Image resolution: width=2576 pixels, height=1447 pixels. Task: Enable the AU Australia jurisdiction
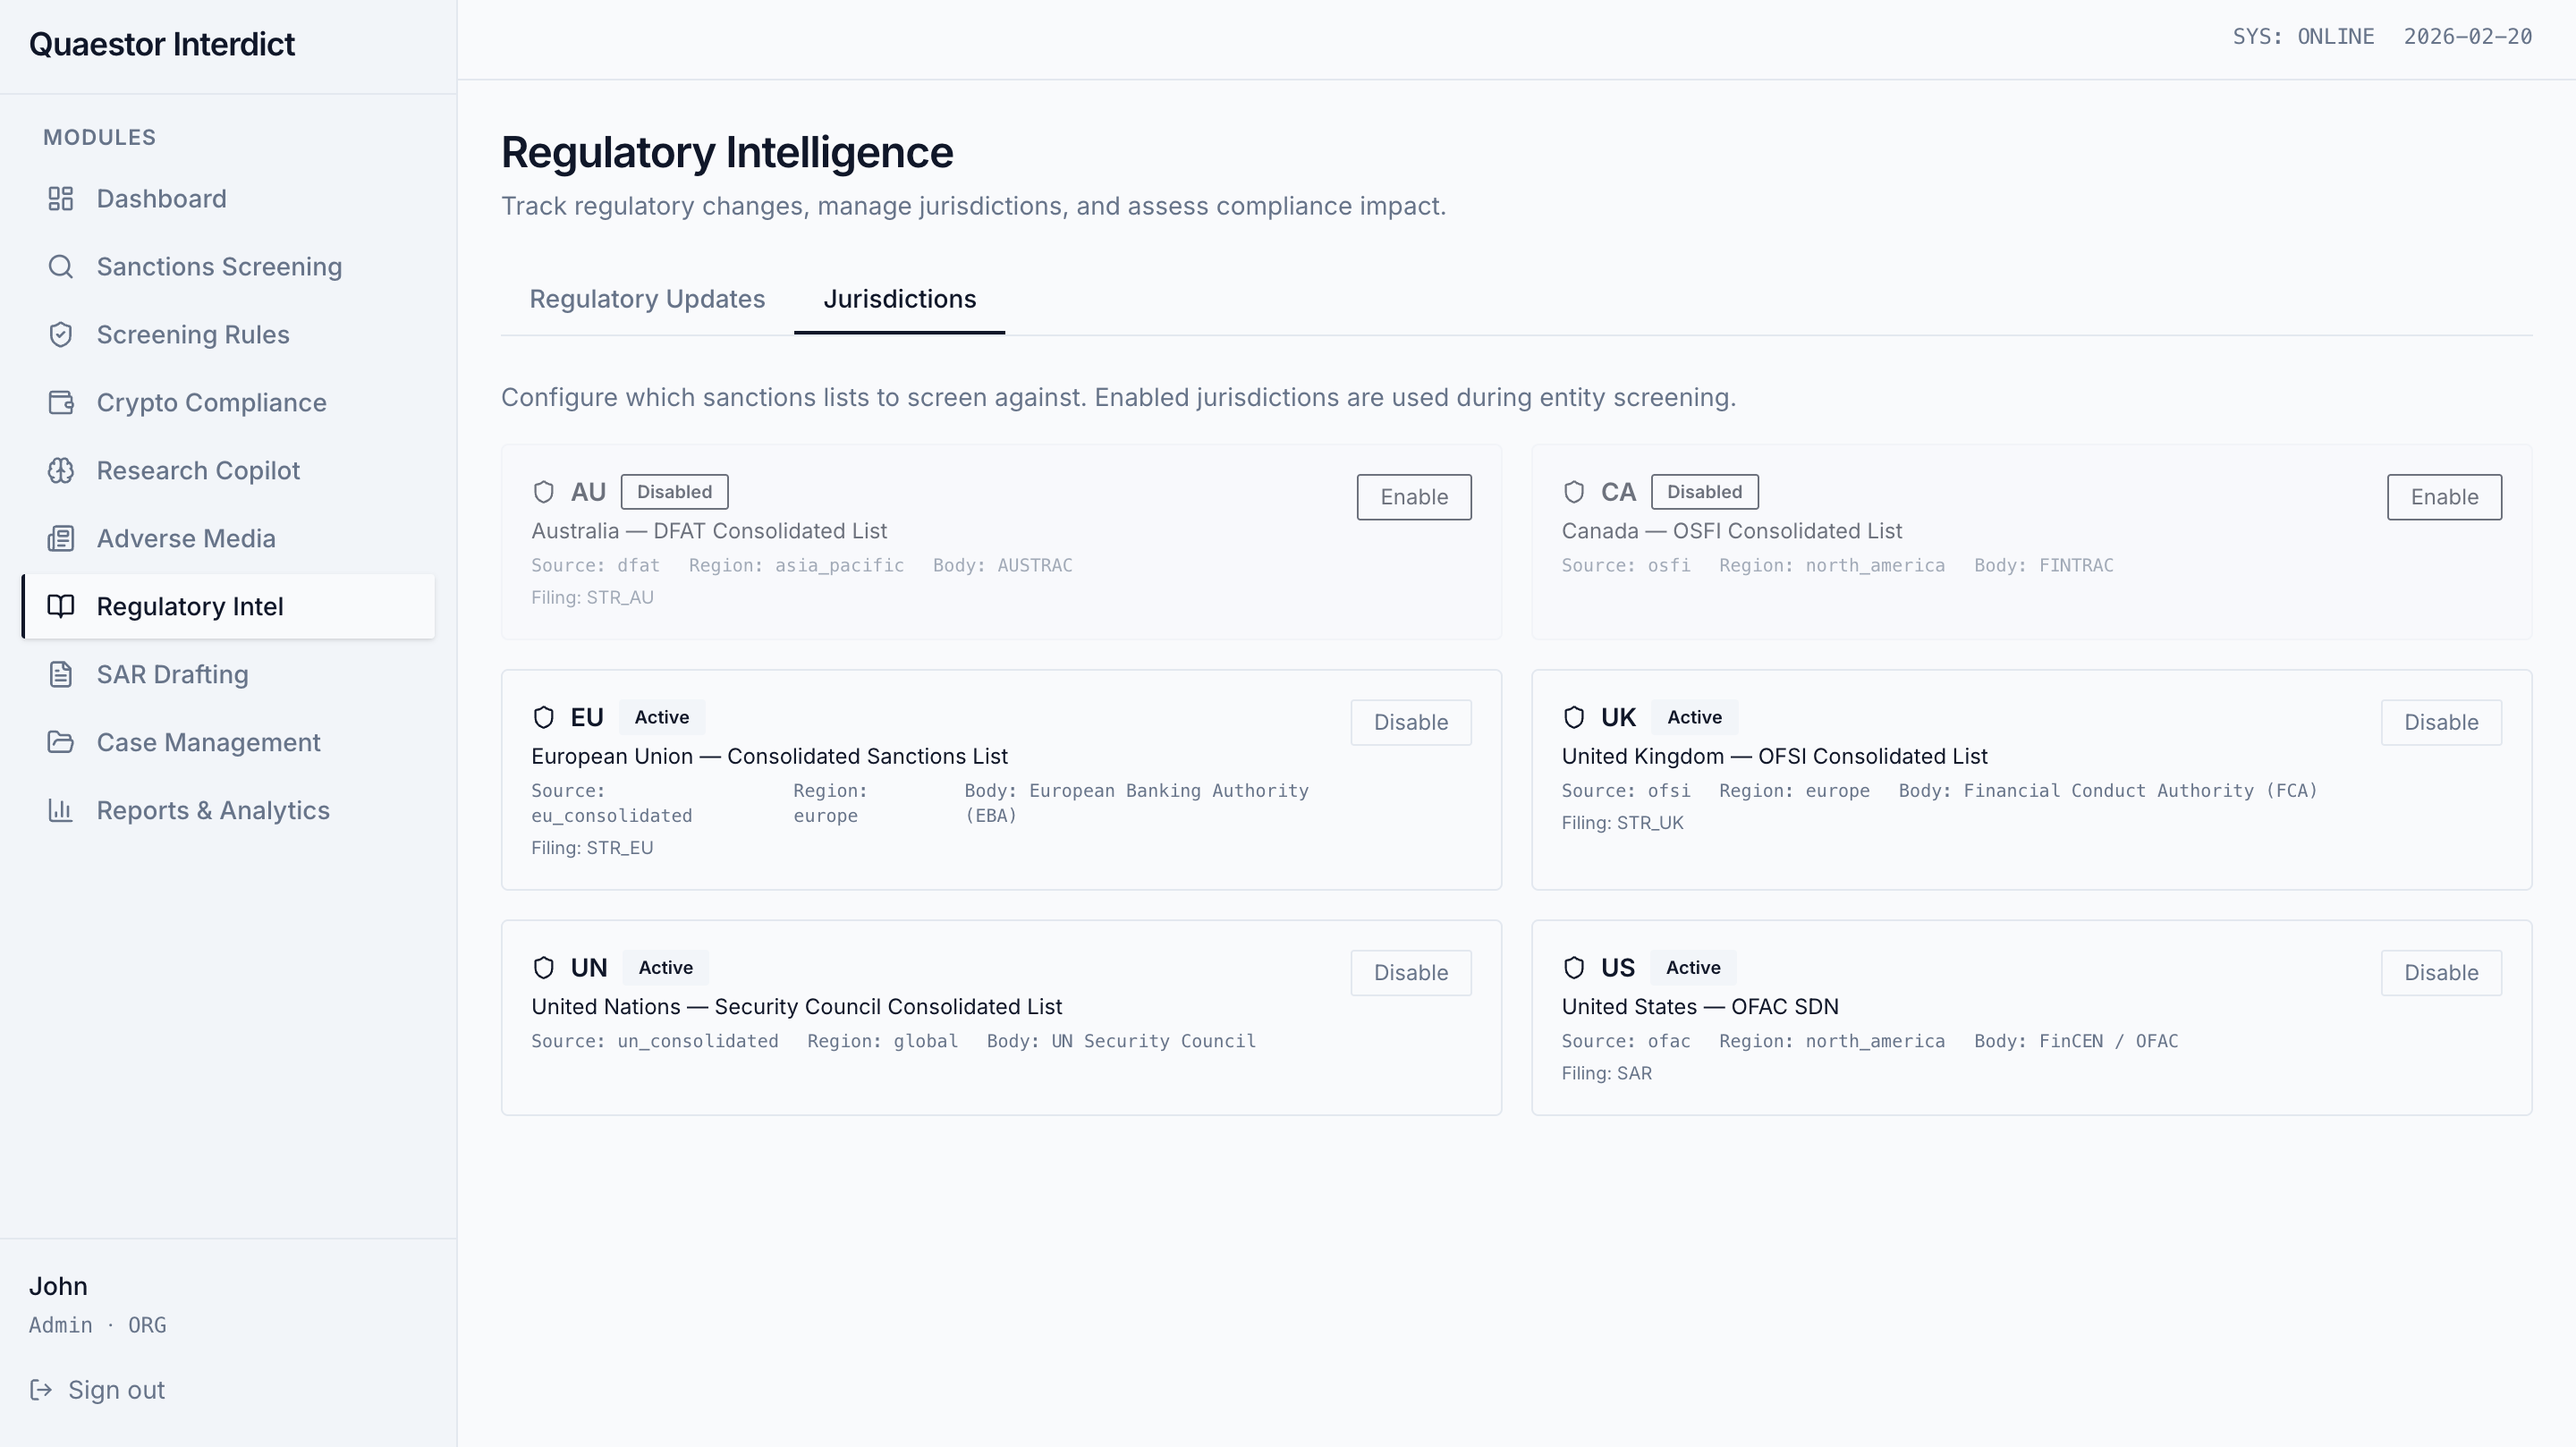[x=1413, y=497]
